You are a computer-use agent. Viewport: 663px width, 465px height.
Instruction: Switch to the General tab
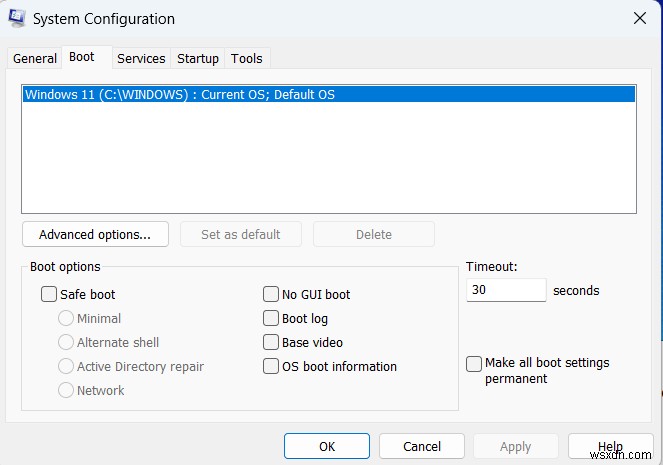tap(35, 58)
